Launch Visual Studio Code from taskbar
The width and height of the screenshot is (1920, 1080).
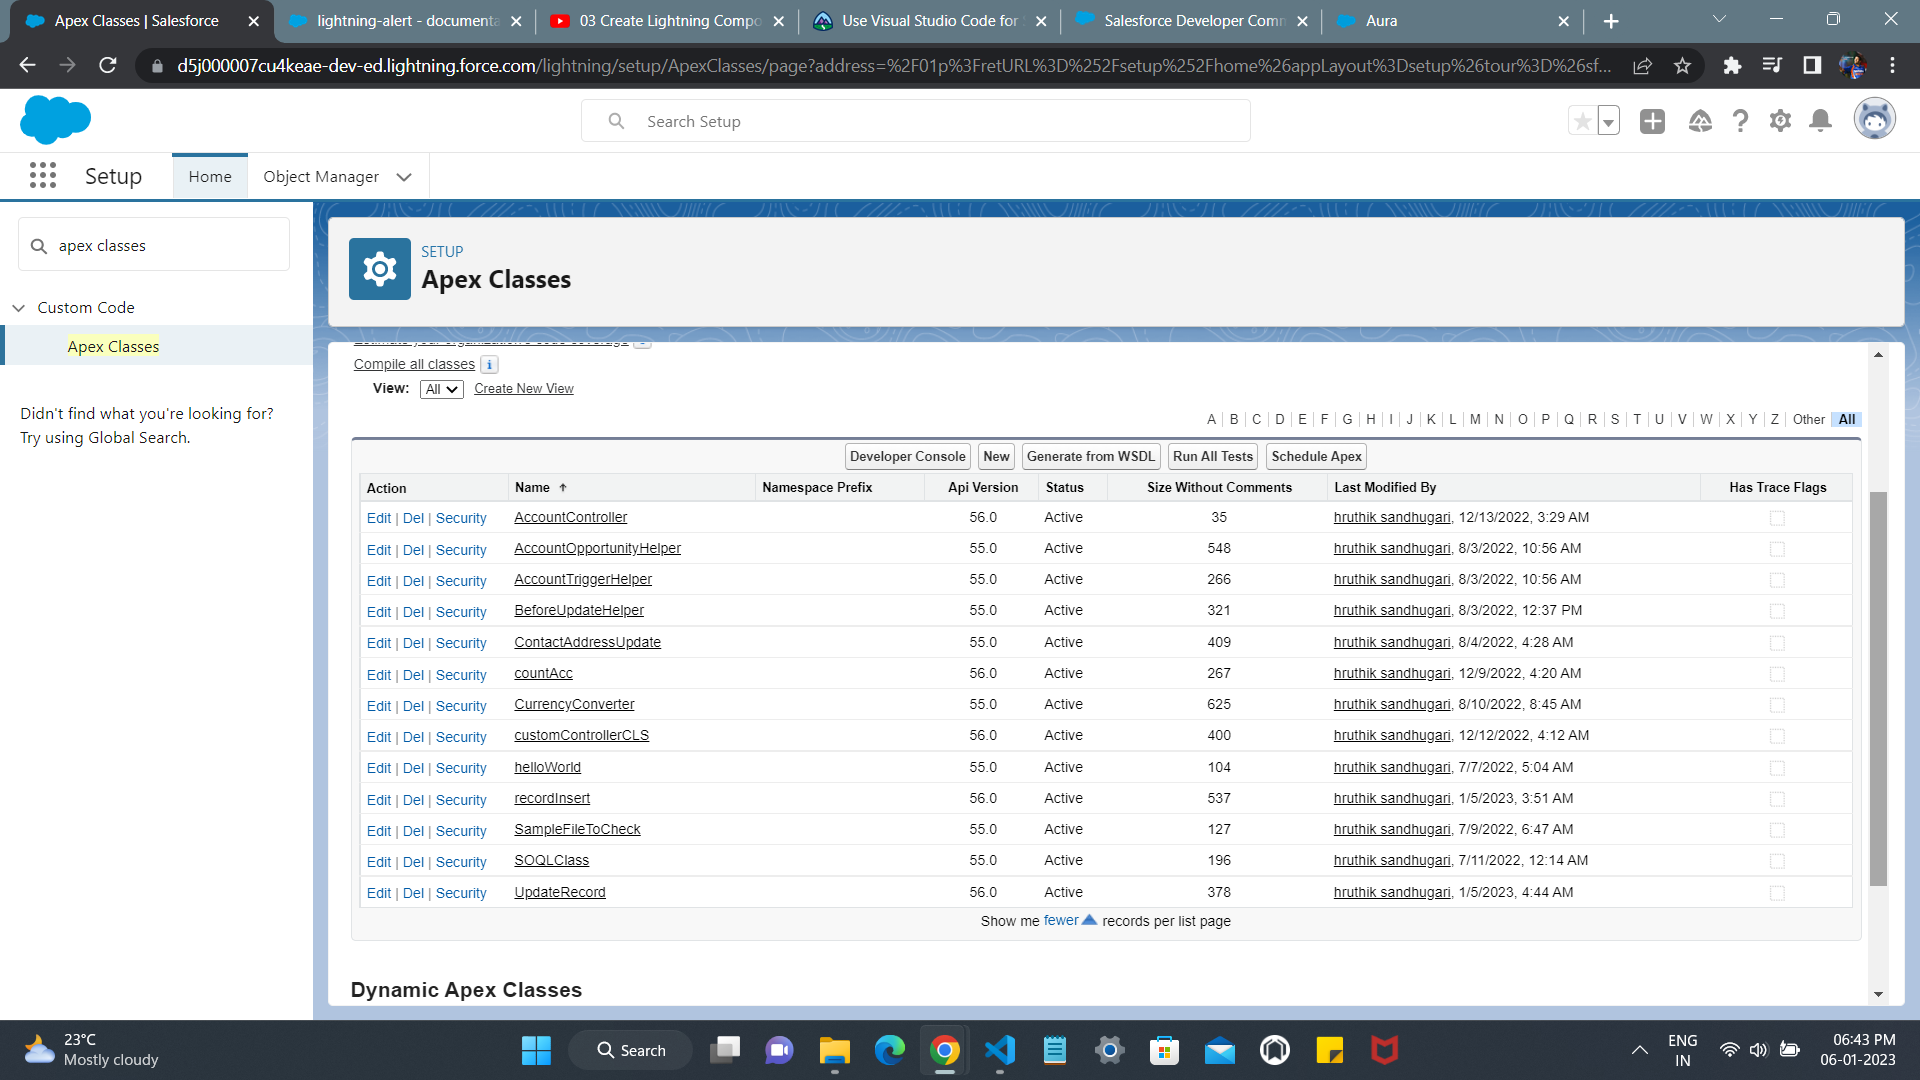(x=999, y=1050)
